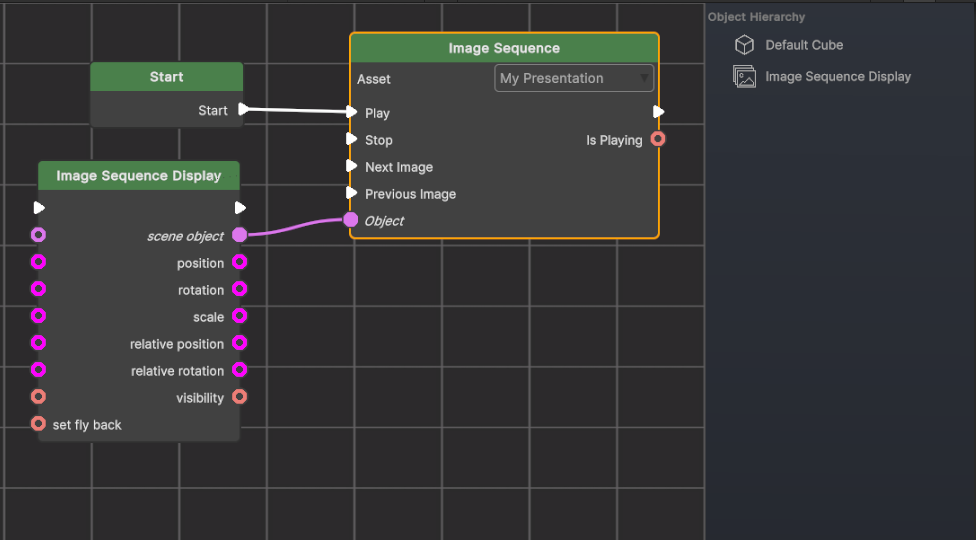Click the Object Hierarchy panel title
Viewport: 976px width, 540px height.
click(756, 17)
